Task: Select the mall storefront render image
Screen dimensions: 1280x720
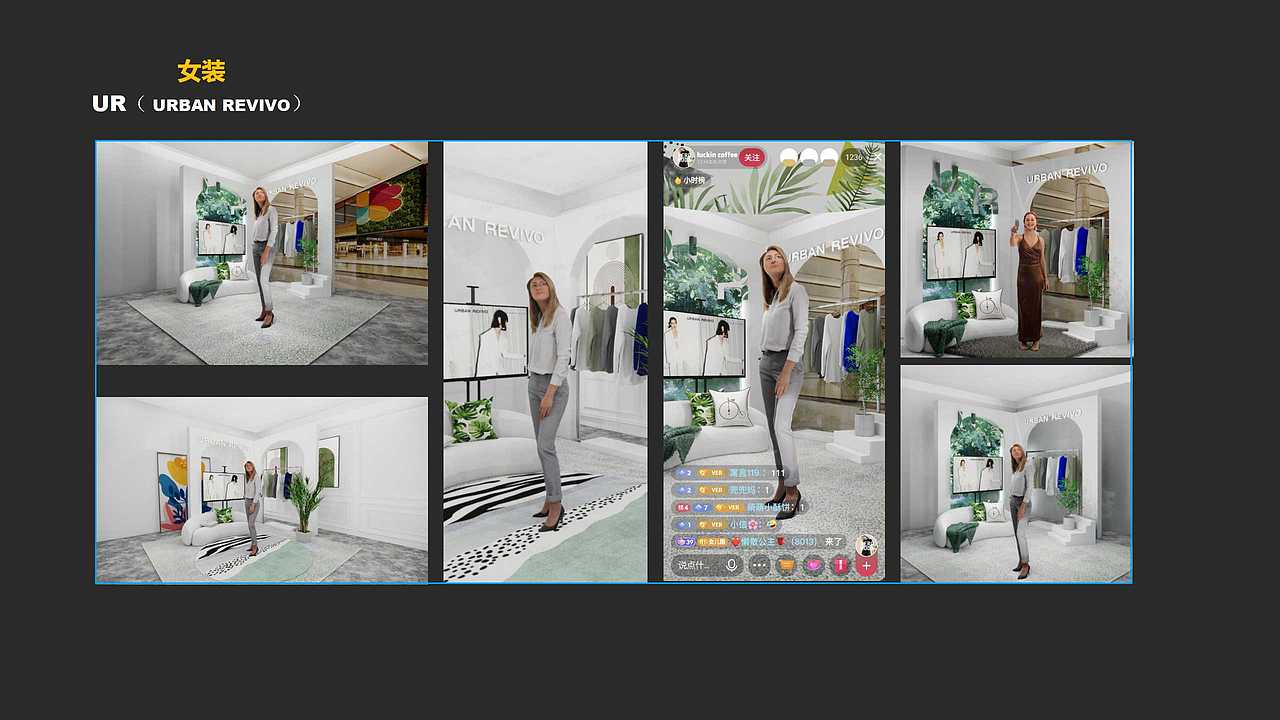Action: coord(262,253)
